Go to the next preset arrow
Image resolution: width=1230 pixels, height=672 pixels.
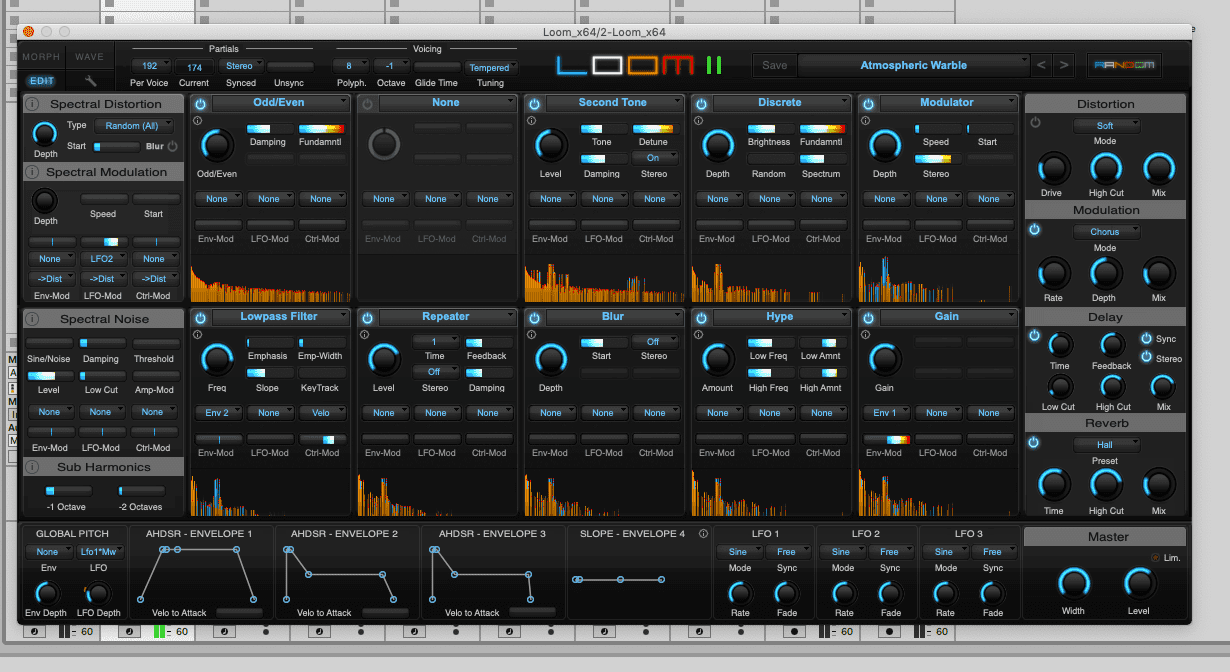pos(1064,65)
